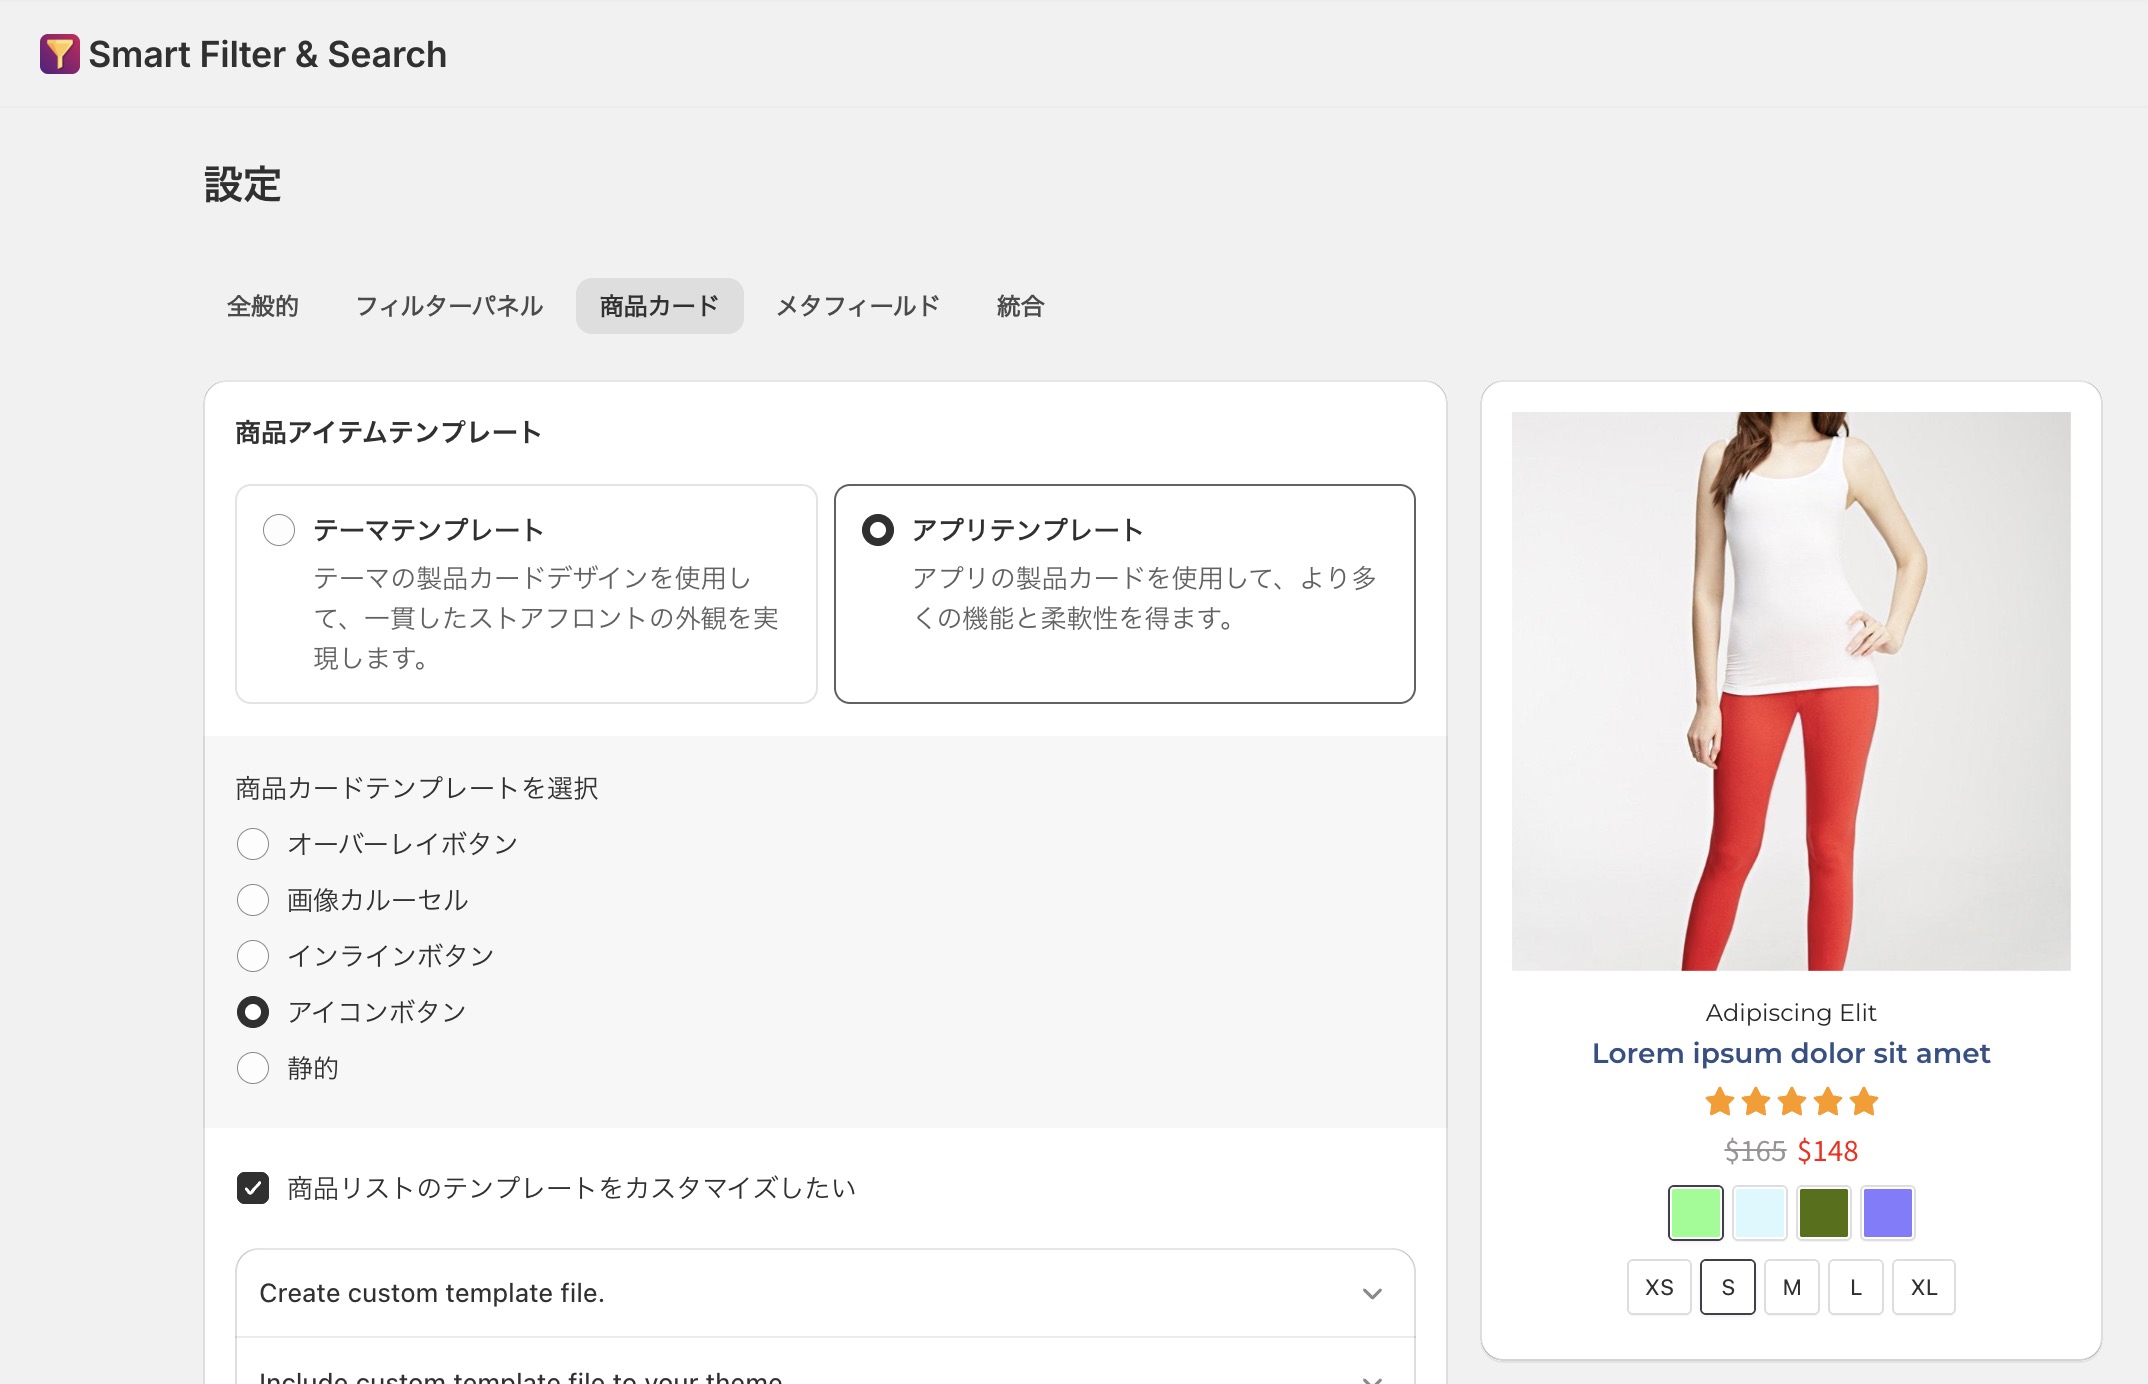Uncheck 商品リストのテンプレートをカスタマイズしたい
The width and height of the screenshot is (2148, 1384).
pos(253,1189)
